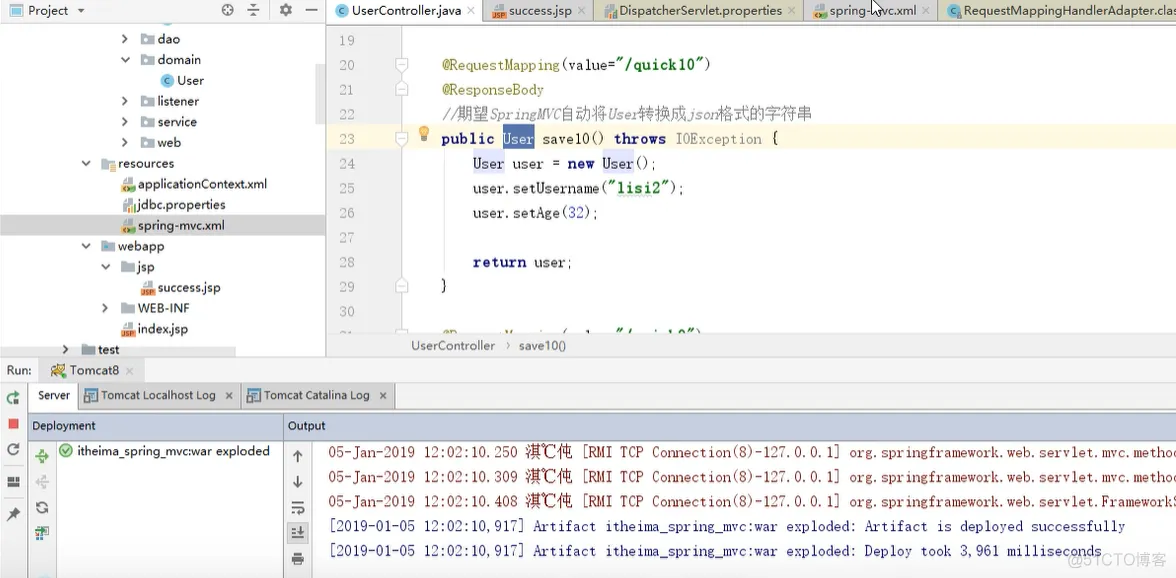This screenshot has height=578, width=1176.
Task: Click the rerun Tomcat8 icon
Action: click(x=12, y=398)
